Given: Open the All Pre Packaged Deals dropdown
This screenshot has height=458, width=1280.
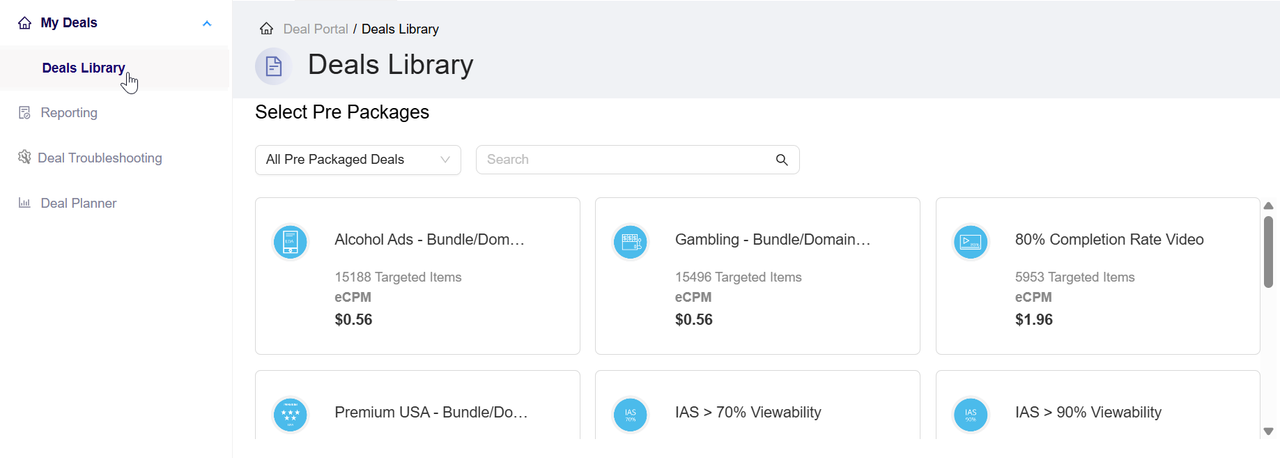Looking at the screenshot, I should pyautogui.click(x=358, y=160).
